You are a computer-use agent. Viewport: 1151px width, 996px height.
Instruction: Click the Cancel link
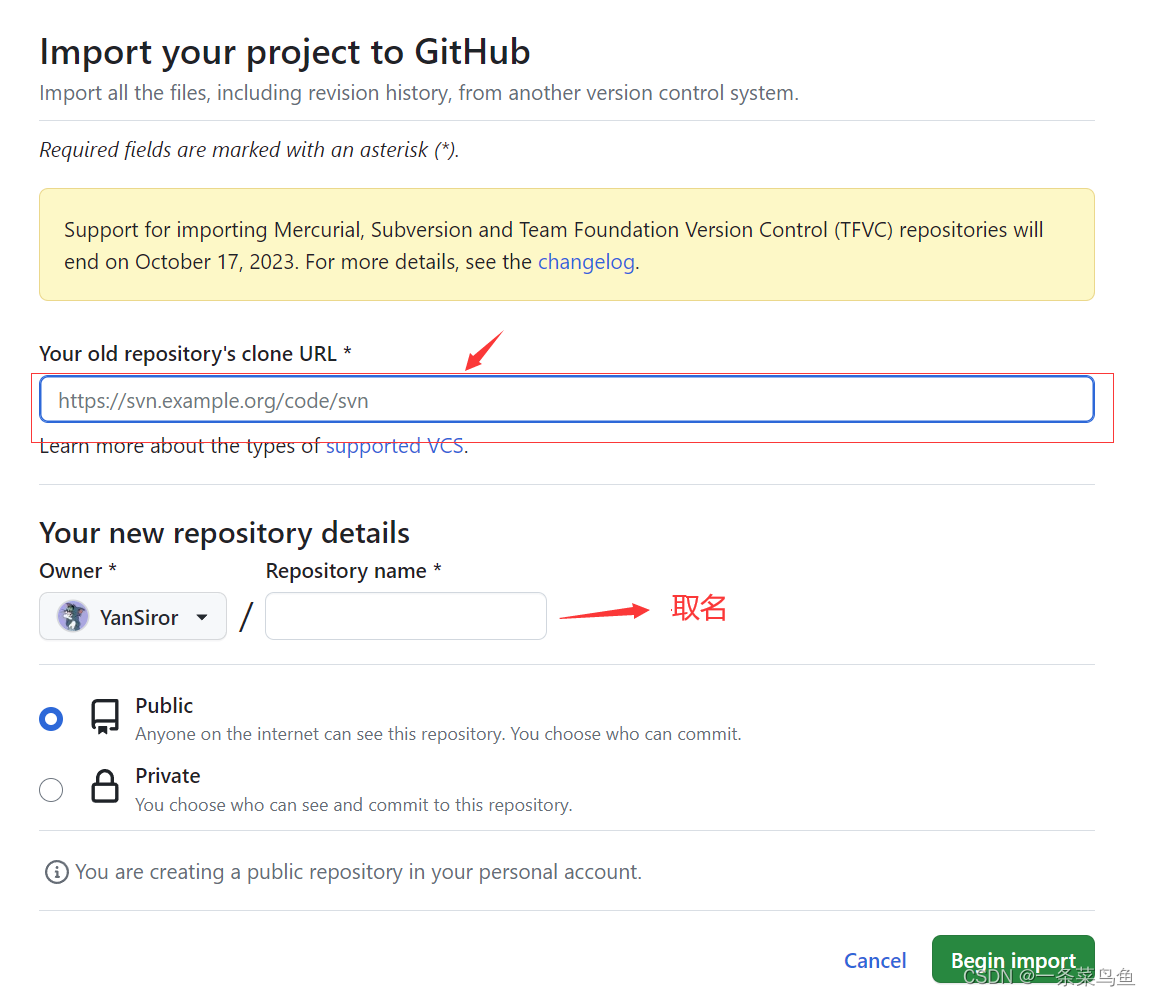point(874,960)
